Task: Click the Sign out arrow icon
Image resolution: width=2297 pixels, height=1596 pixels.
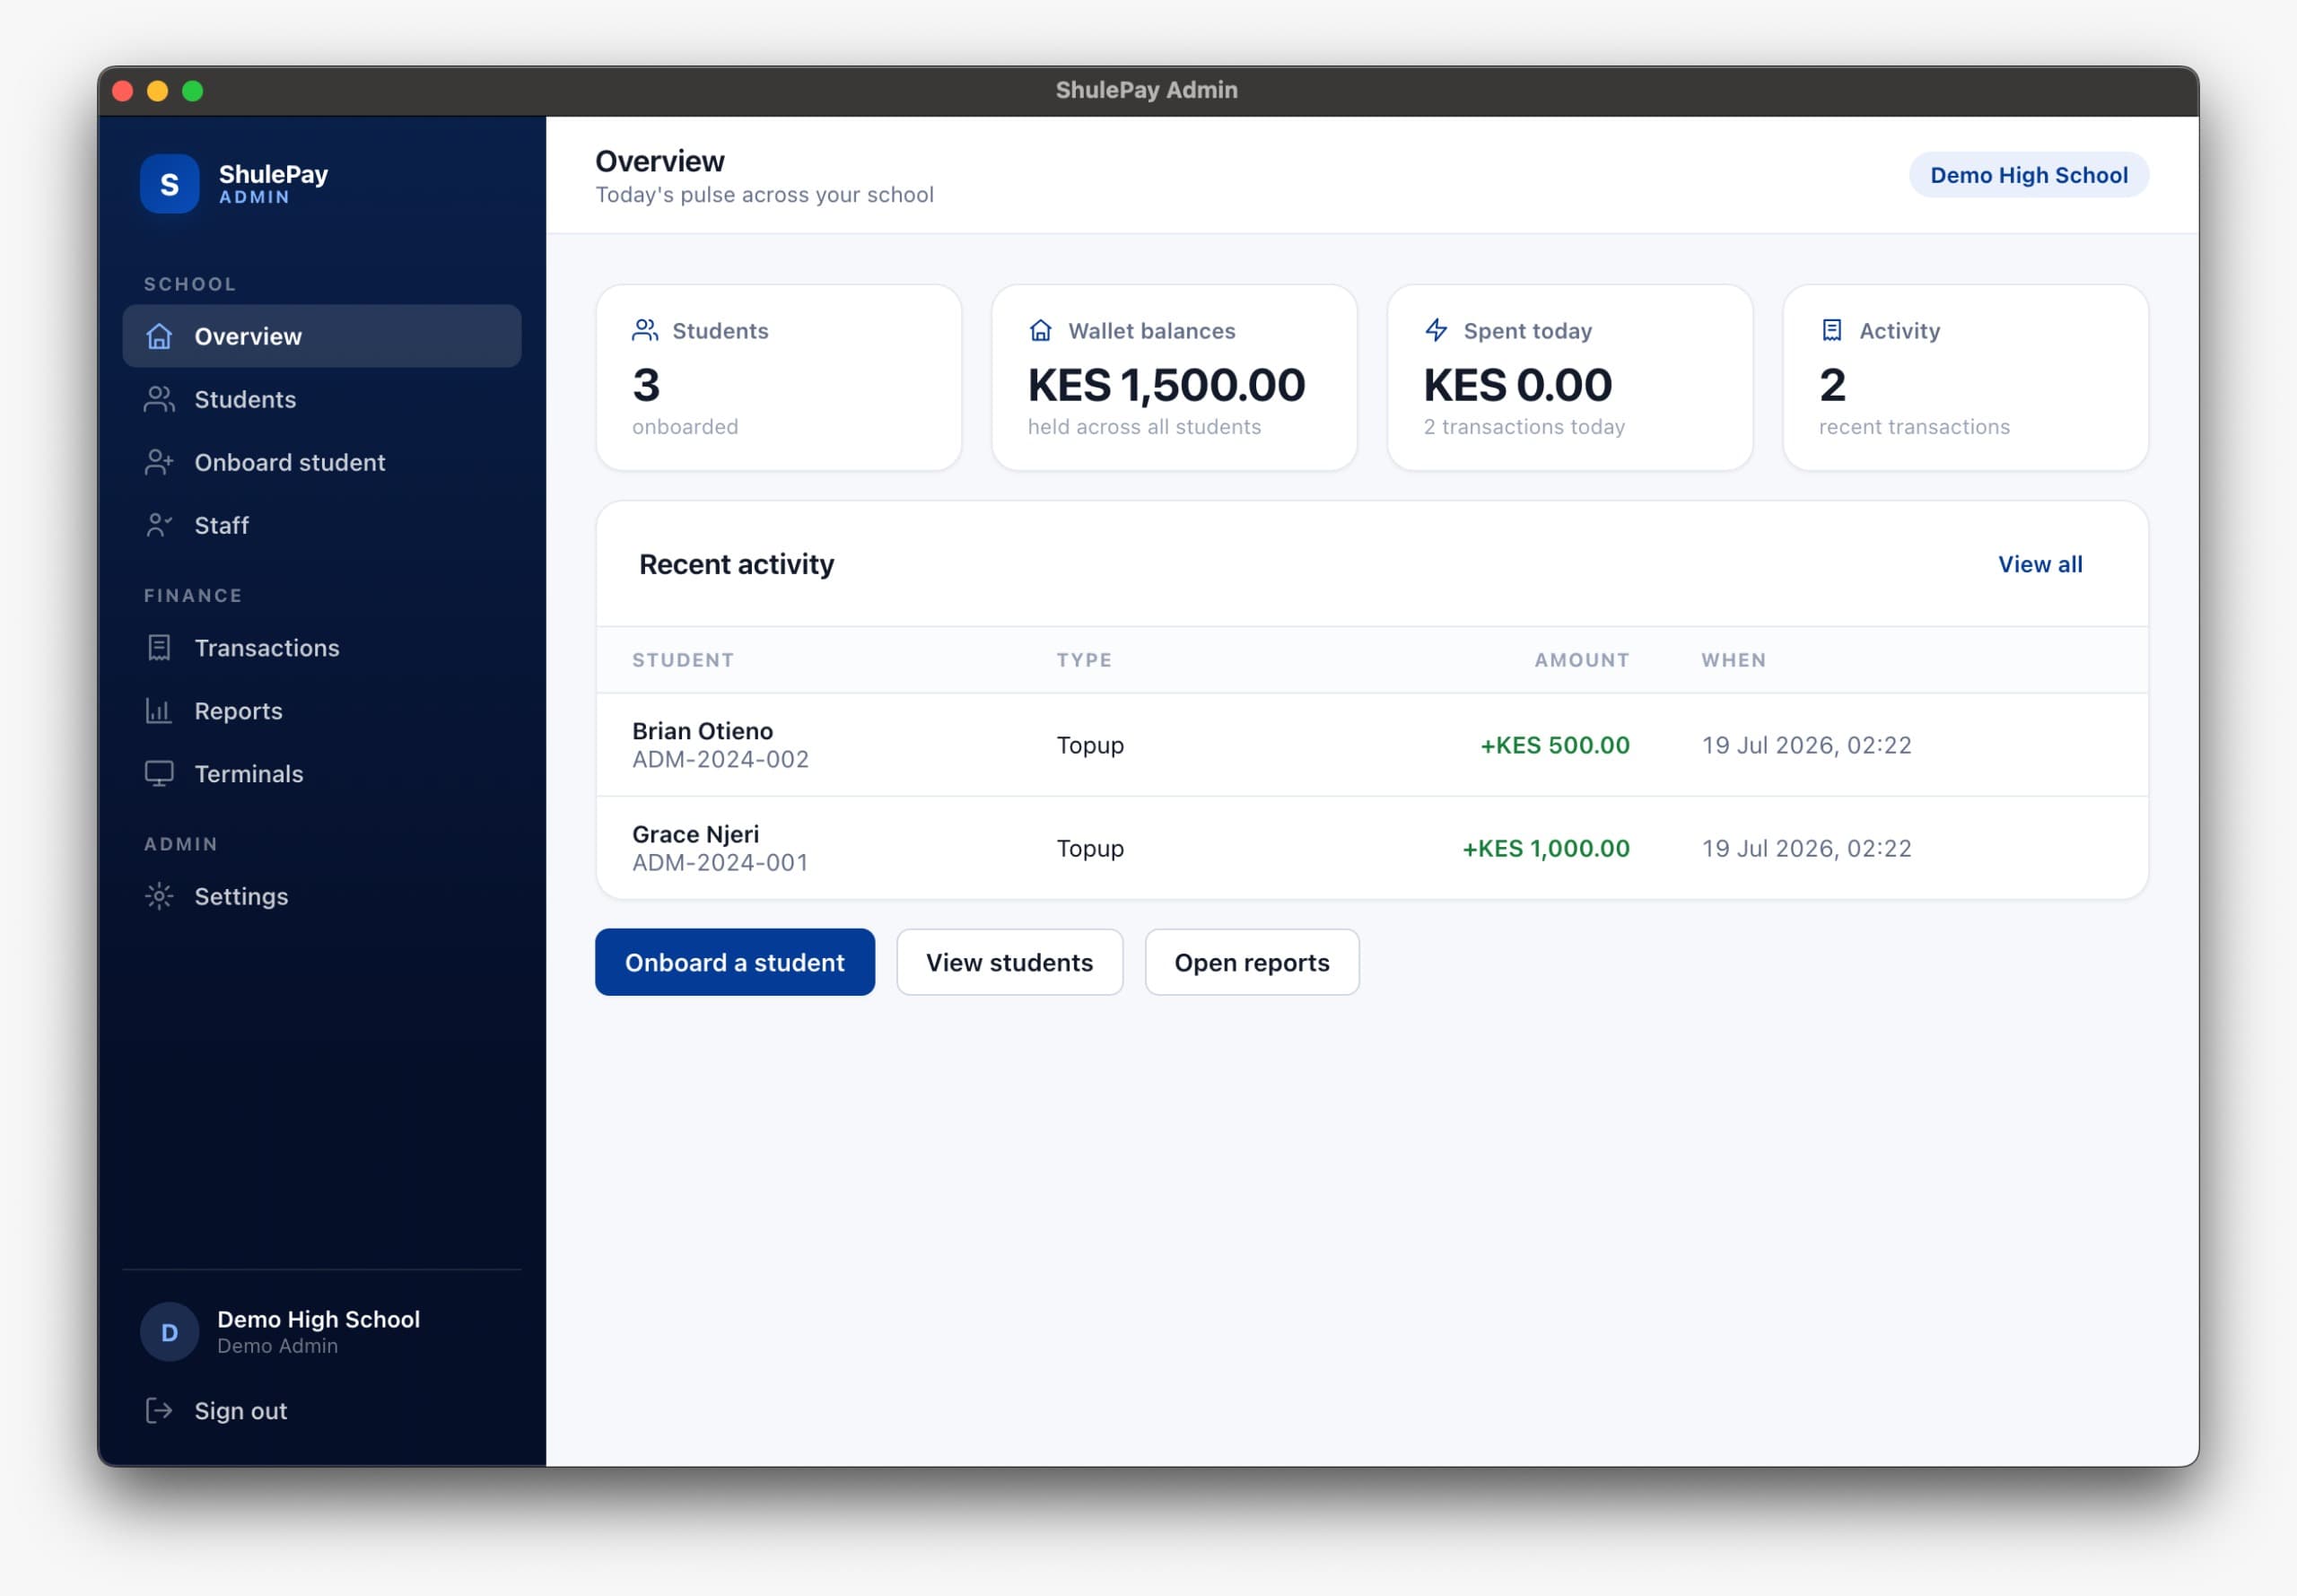Action: pyautogui.click(x=159, y=1411)
